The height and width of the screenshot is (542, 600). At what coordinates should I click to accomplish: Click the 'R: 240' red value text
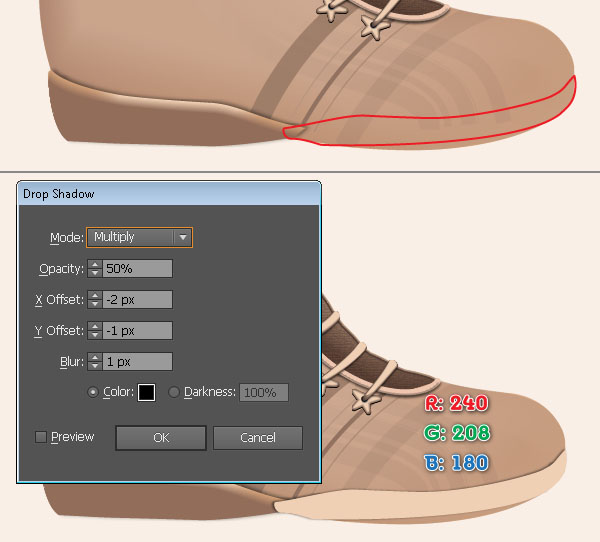tap(457, 403)
